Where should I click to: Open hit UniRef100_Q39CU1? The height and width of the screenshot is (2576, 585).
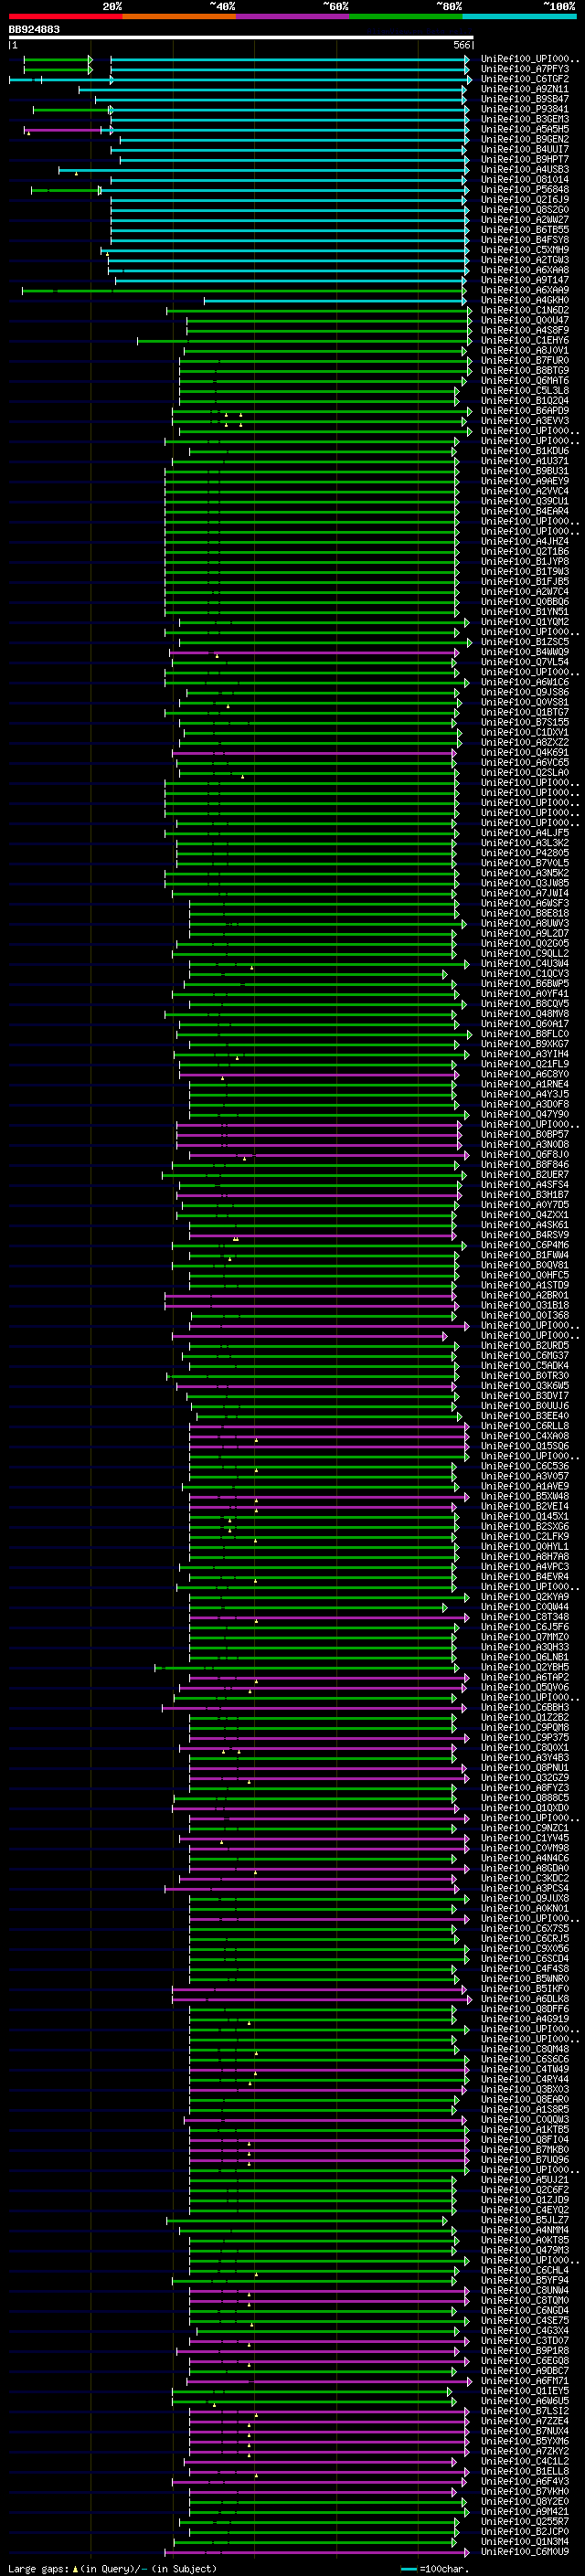point(525,501)
